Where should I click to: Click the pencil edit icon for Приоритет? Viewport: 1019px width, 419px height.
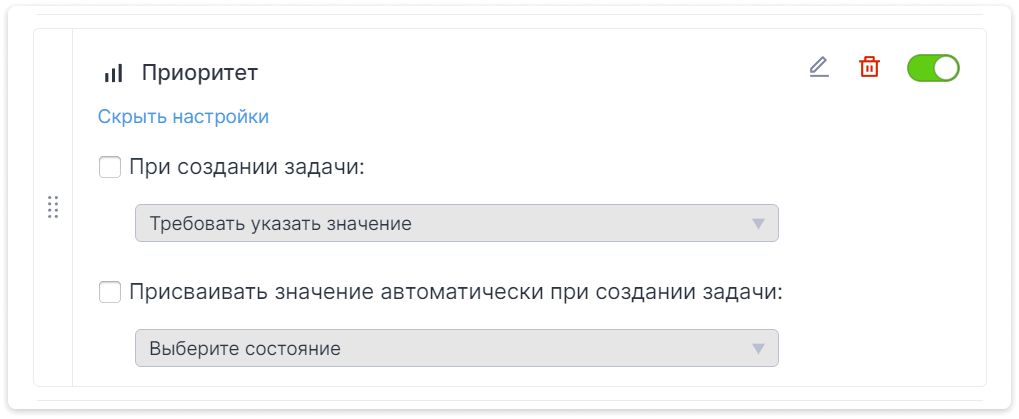tap(819, 68)
